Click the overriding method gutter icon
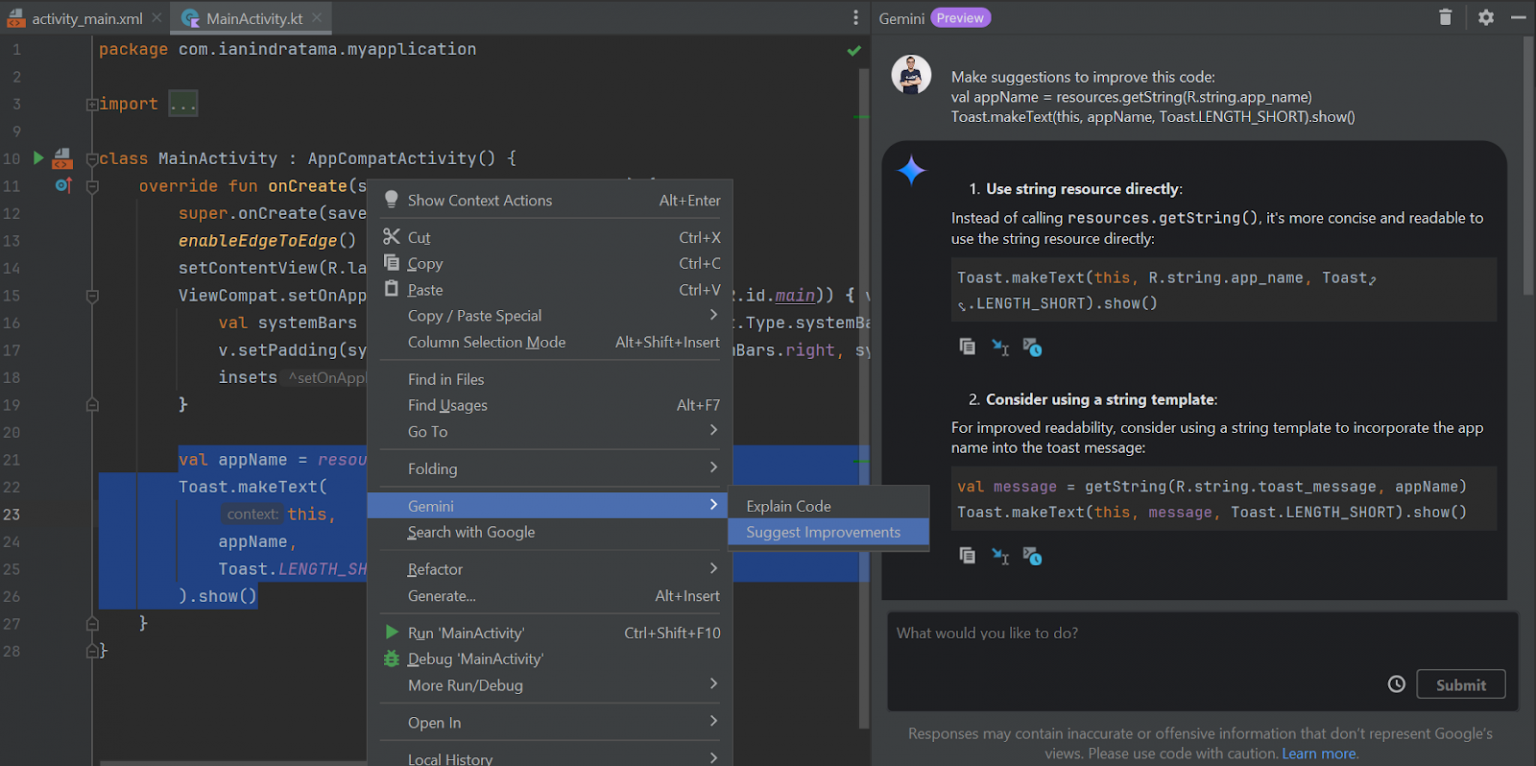The image size is (1536, 766). coord(63,186)
